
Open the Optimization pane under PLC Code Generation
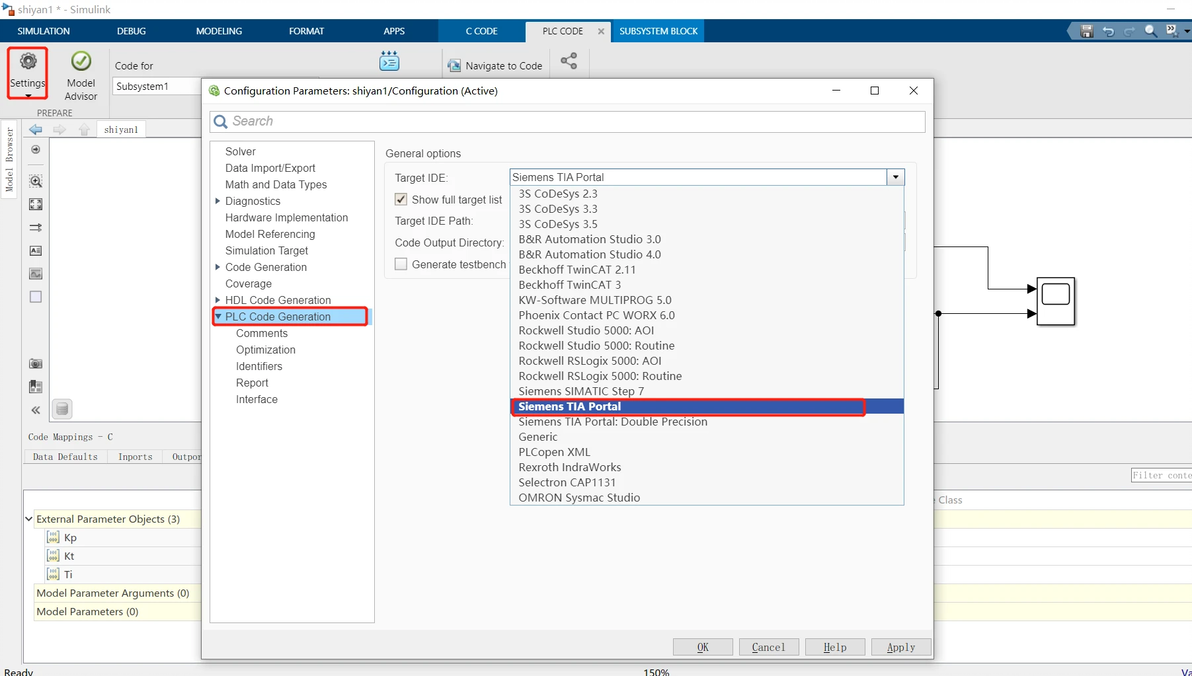[265, 350]
